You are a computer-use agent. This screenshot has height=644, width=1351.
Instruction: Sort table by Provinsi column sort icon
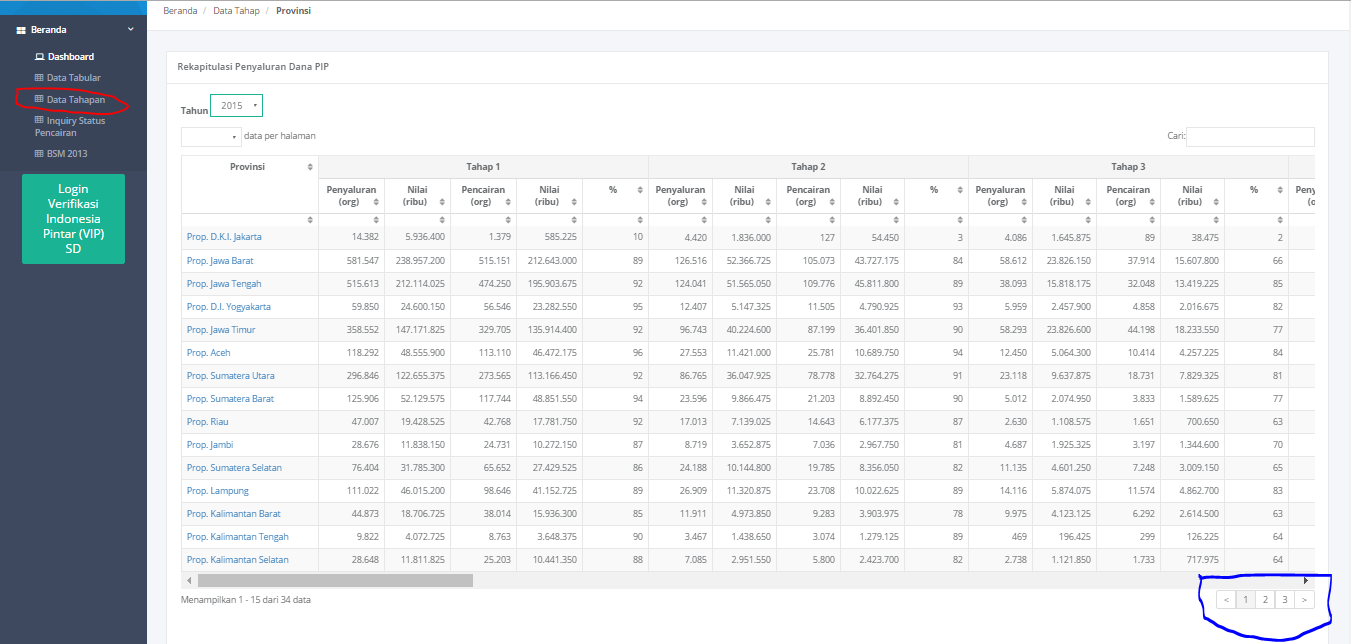310,167
